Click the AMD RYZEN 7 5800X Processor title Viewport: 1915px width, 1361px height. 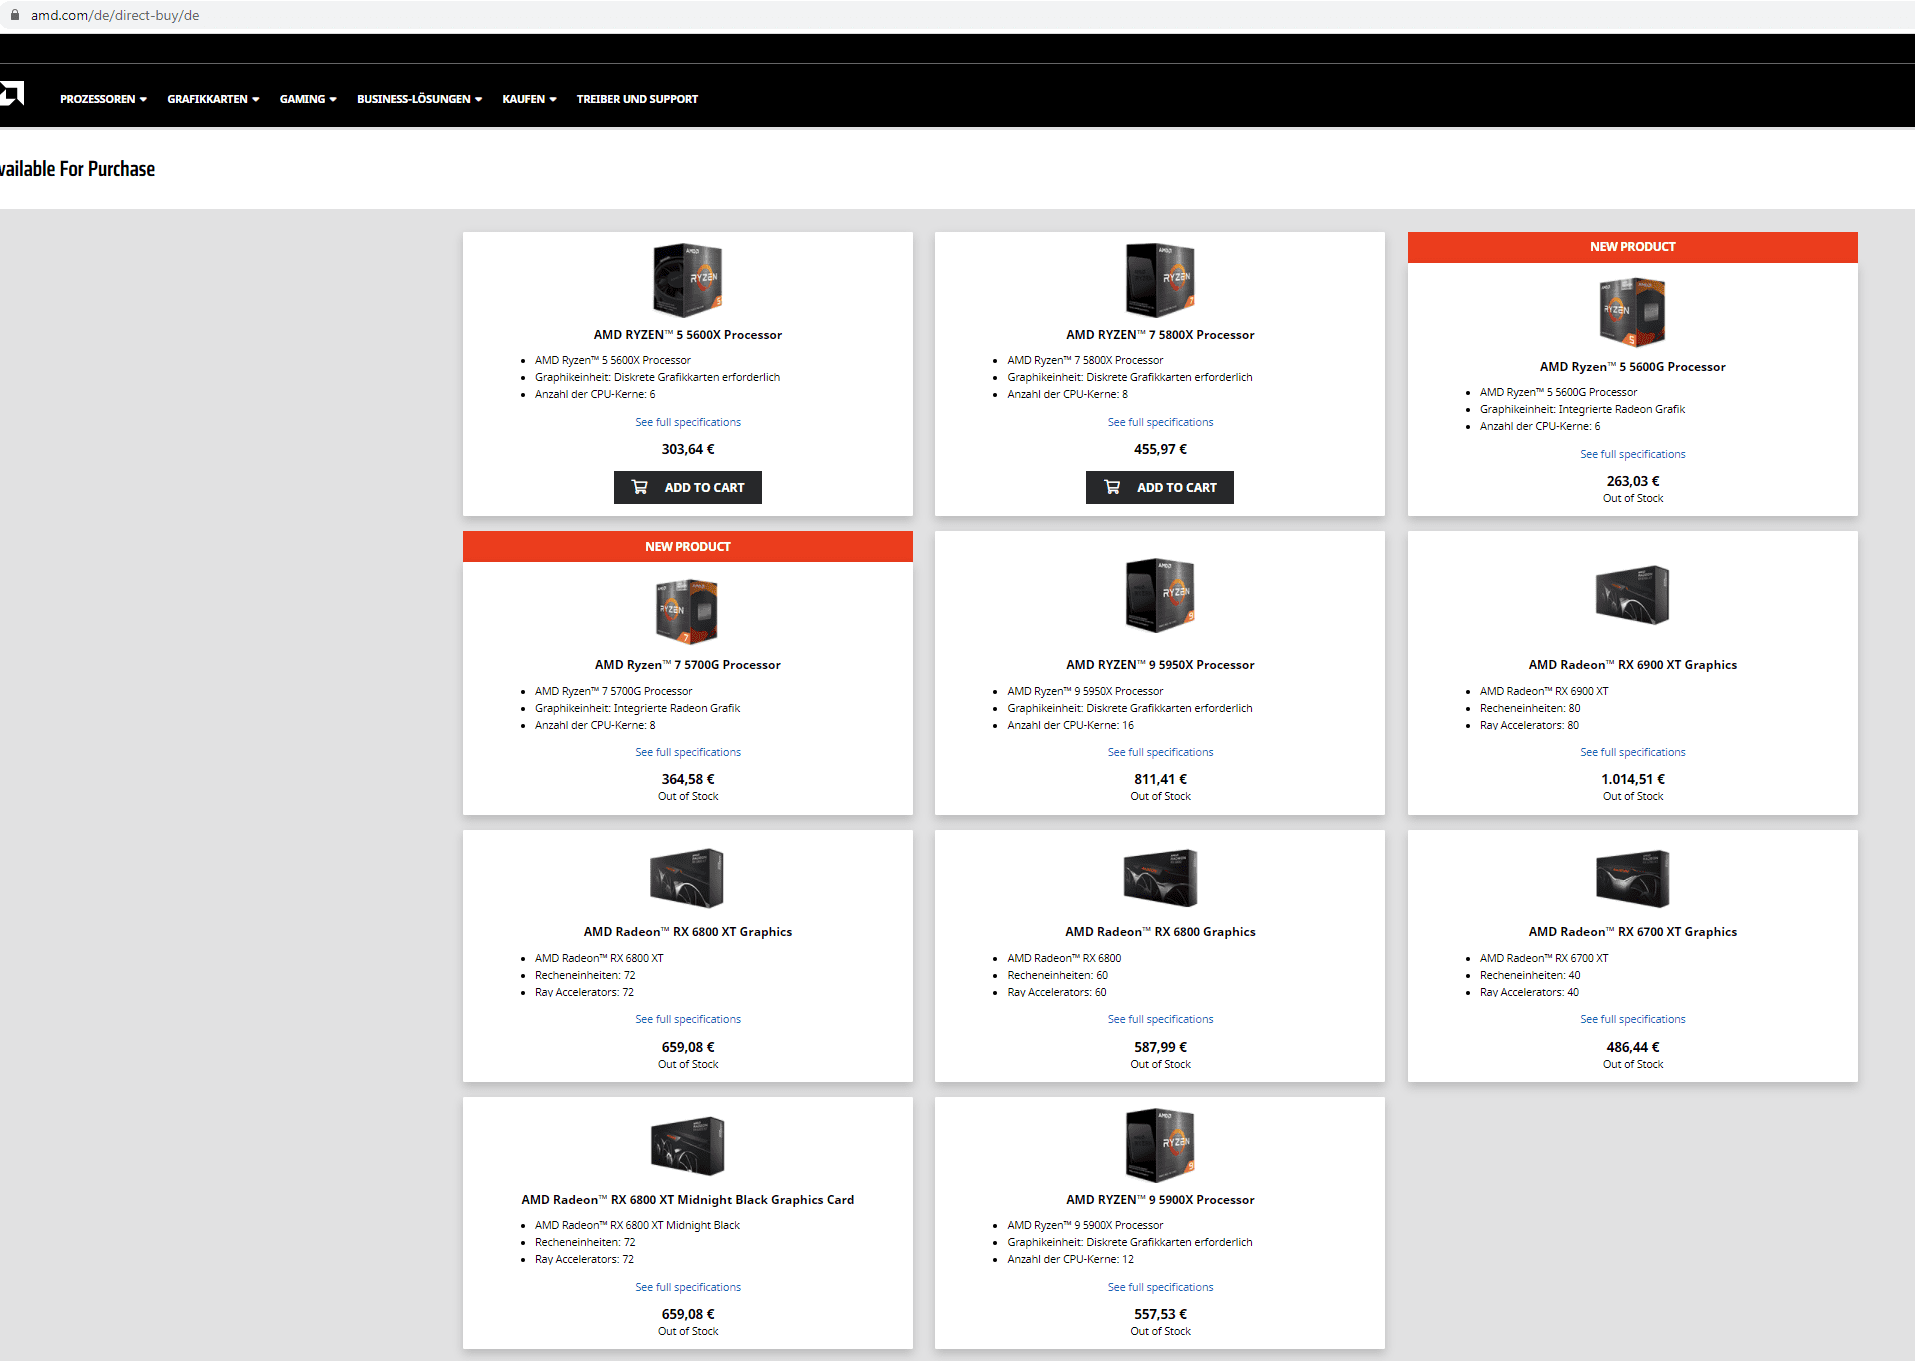[x=1160, y=335]
